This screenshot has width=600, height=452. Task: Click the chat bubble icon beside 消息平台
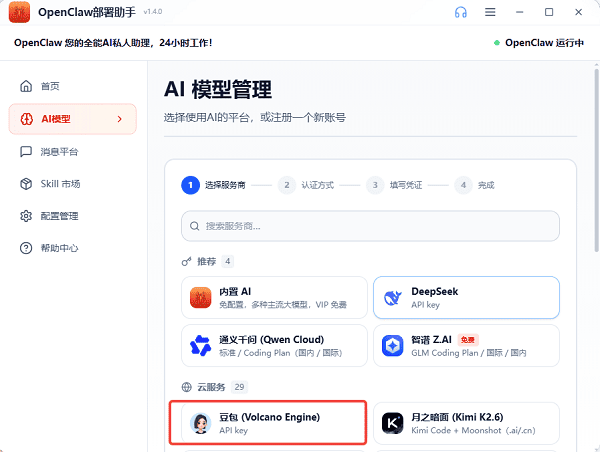(x=26, y=152)
